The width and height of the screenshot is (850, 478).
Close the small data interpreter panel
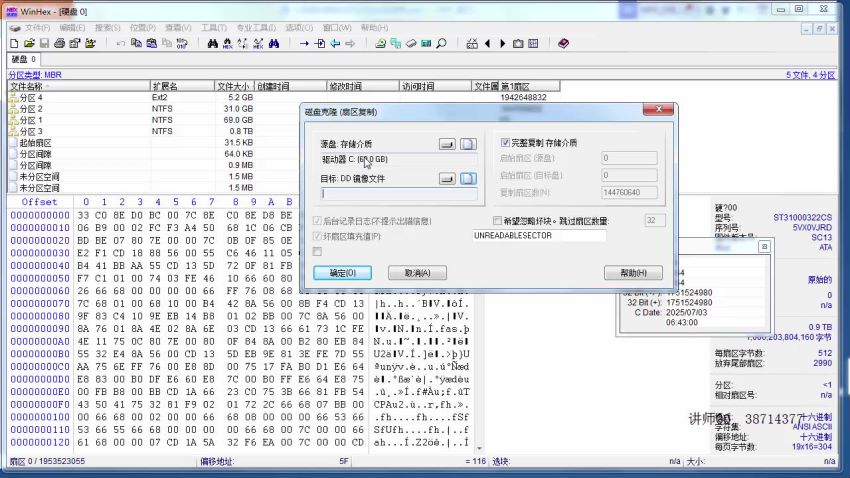(764, 247)
